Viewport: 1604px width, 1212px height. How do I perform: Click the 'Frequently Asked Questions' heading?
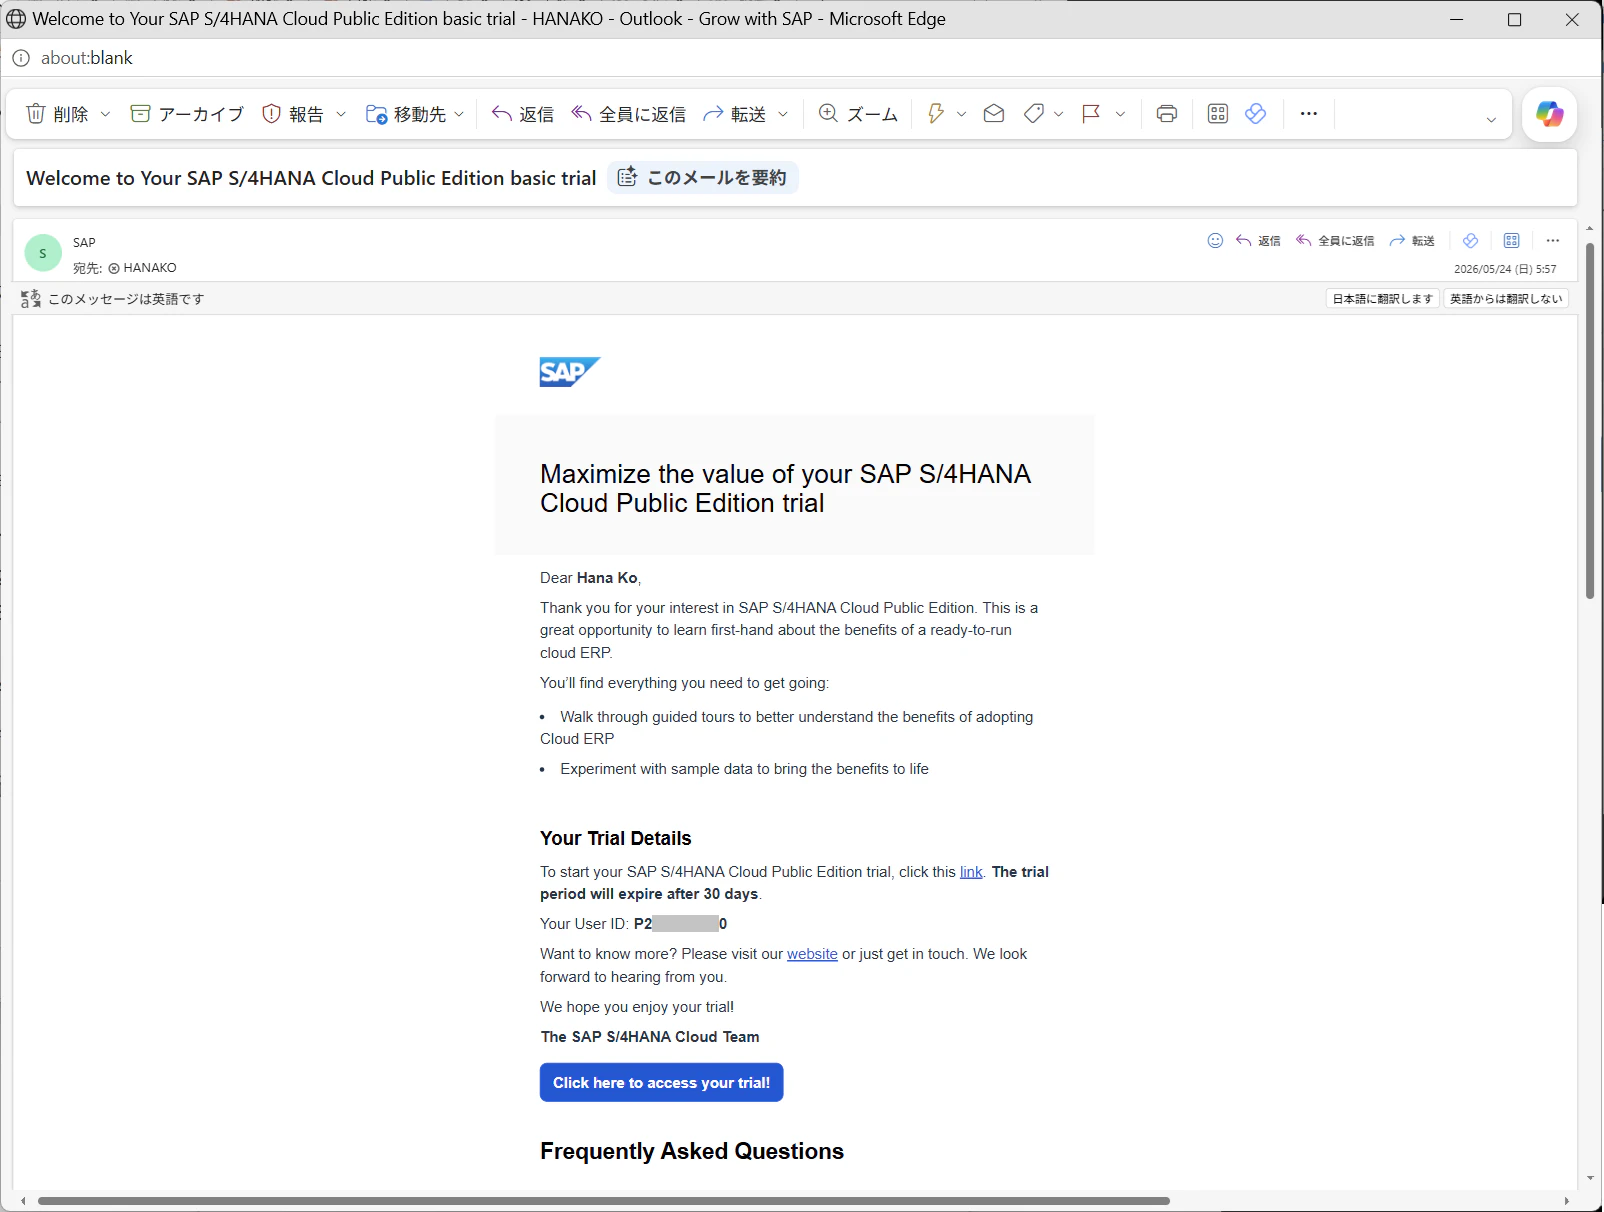[x=692, y=1151]
